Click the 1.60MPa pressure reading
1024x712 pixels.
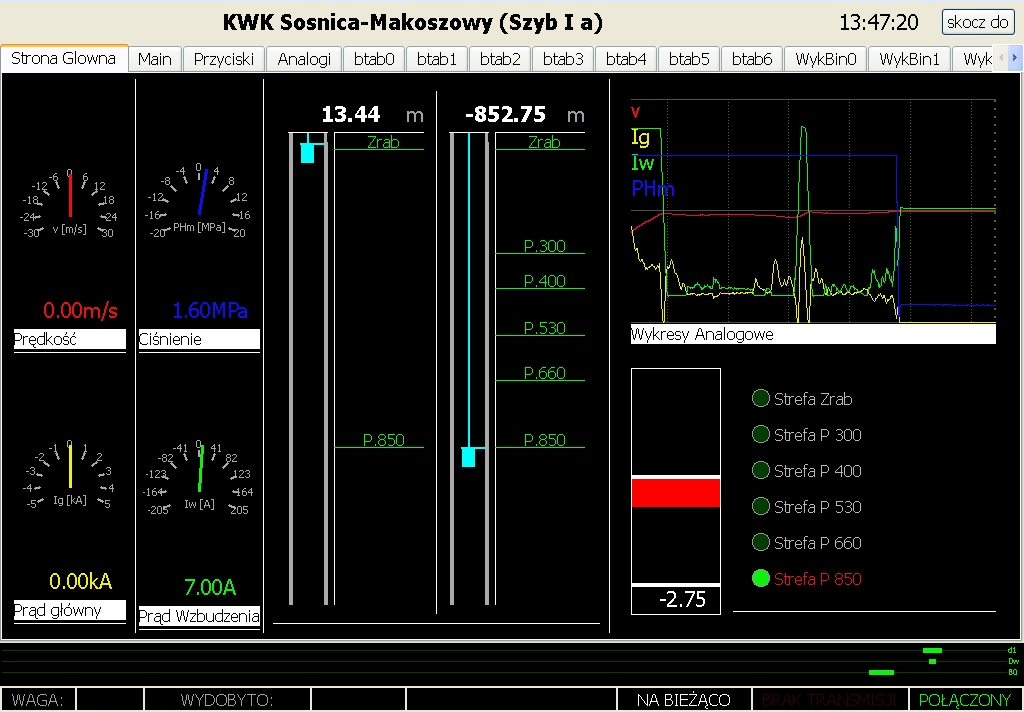point(210,310)
